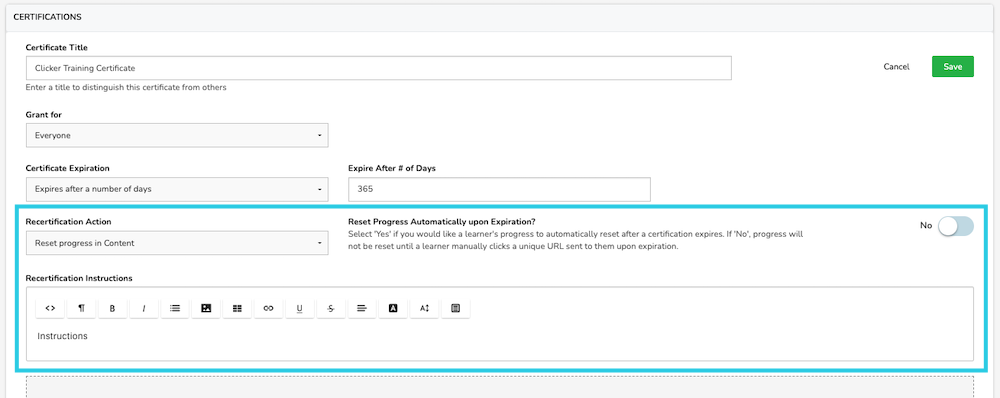This screenshot has width=1000, height=398.
Task: Apply italic formatting in editor toolbar
Action: click(x=144, y=308)
